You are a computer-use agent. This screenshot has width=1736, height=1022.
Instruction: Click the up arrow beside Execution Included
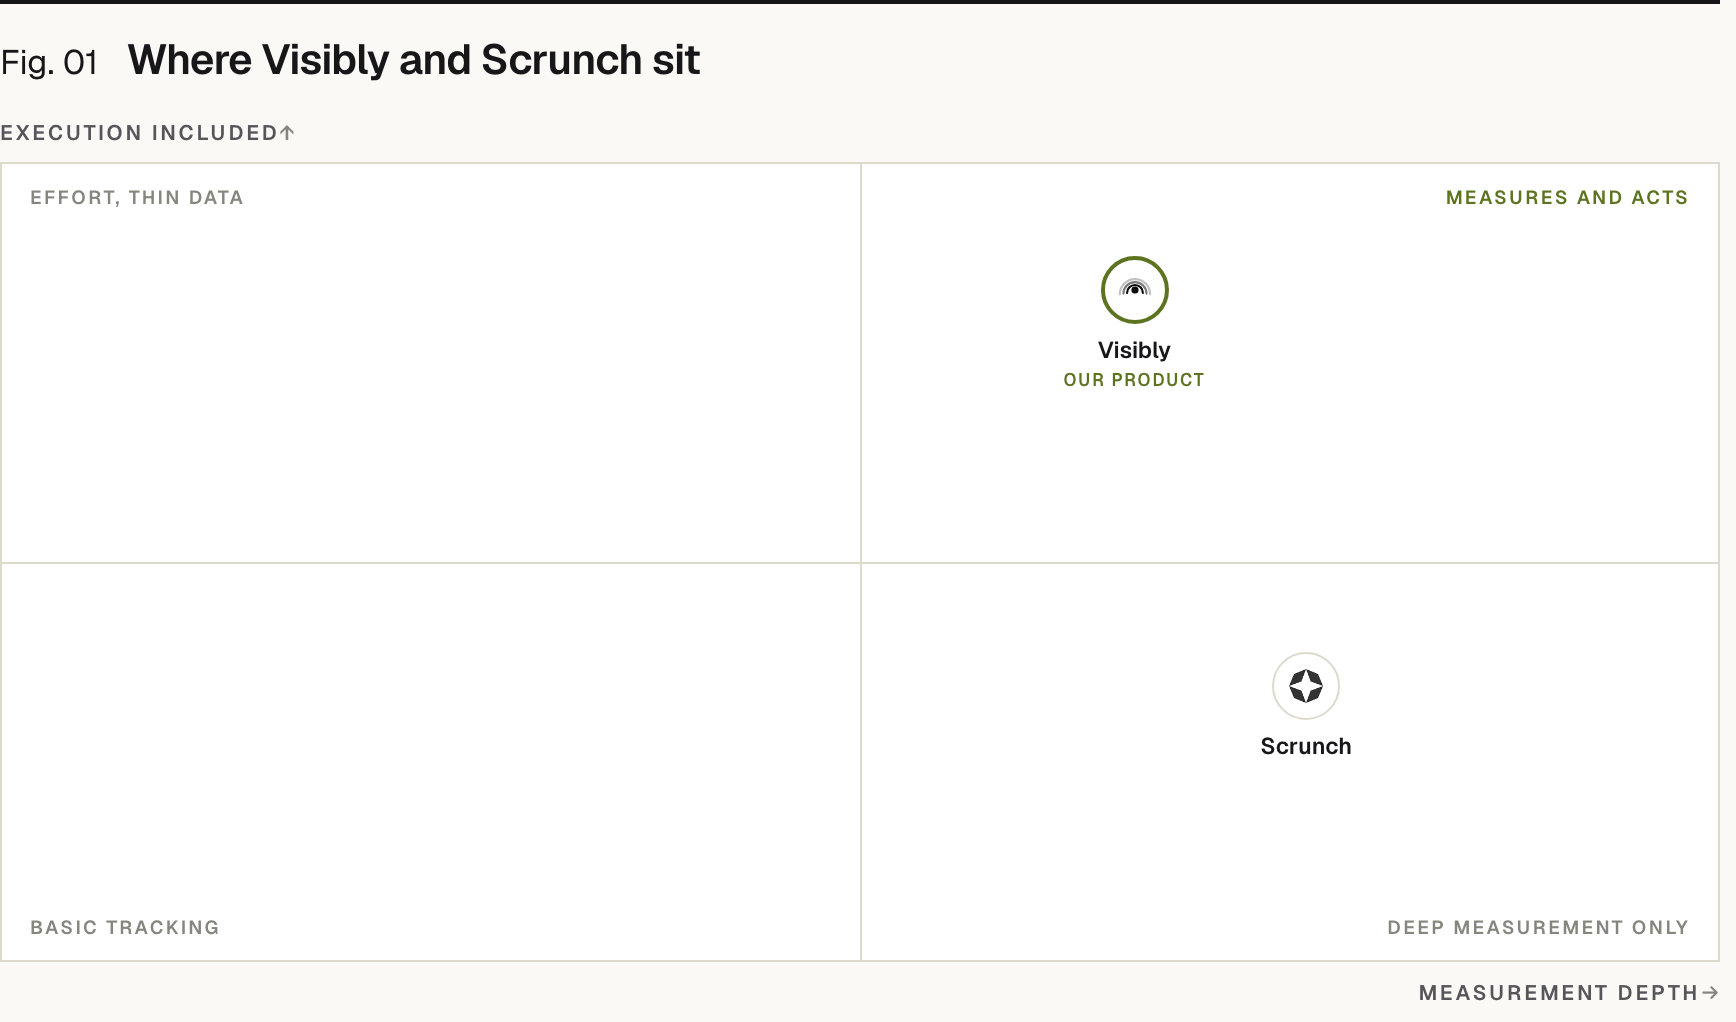(x=287, y=132)
